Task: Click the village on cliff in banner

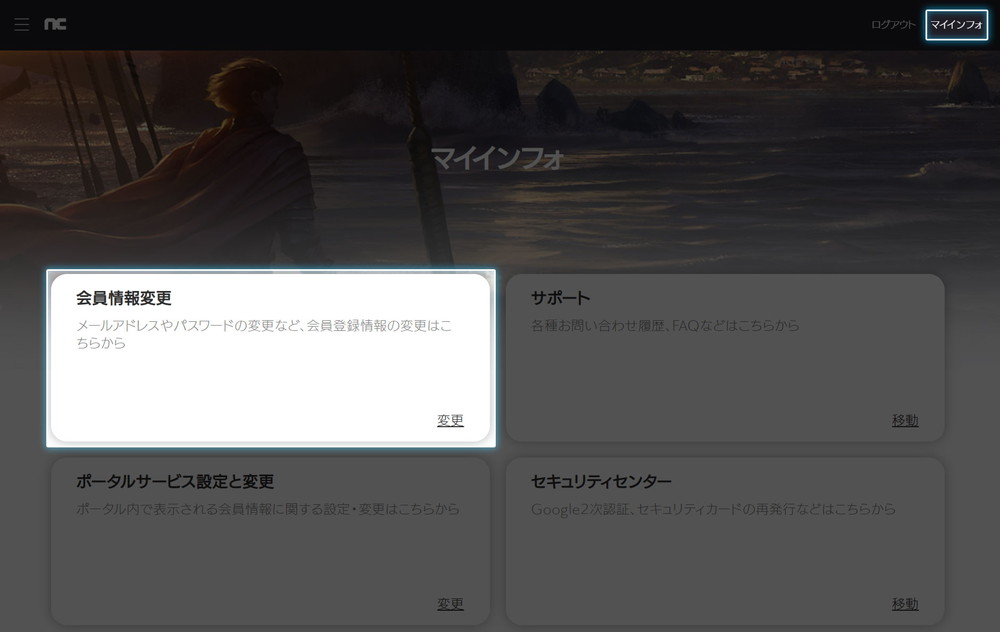Action: coord(700,72)
